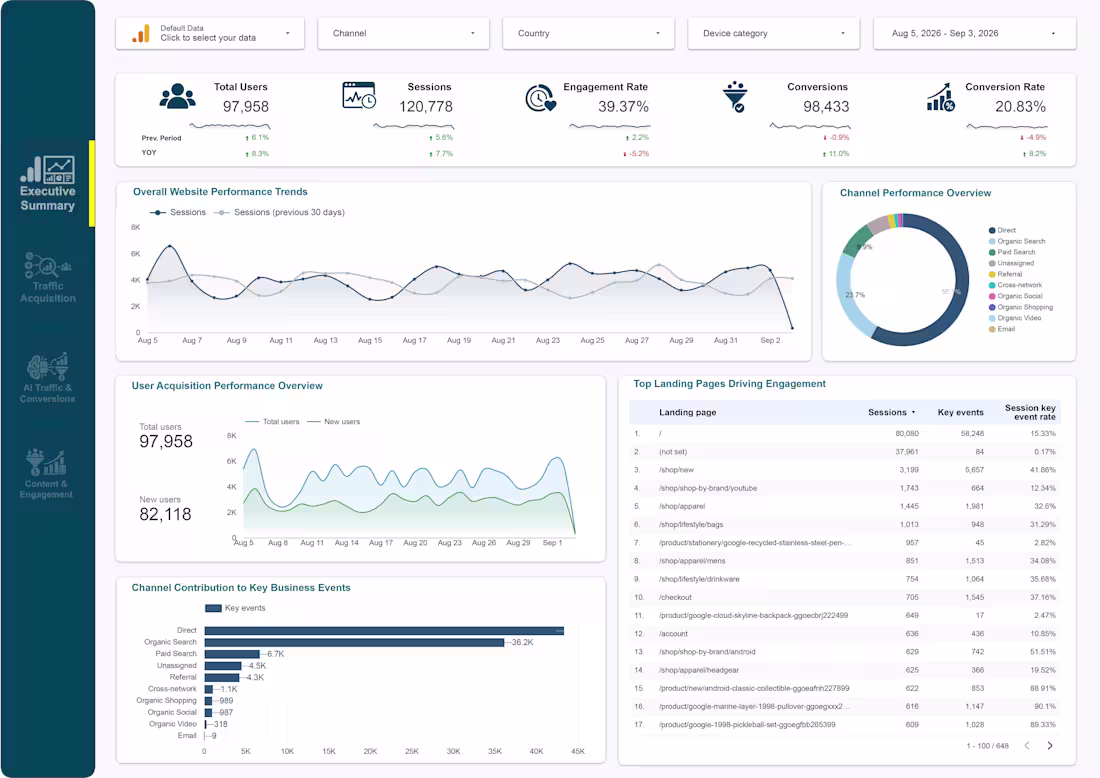Expand the Channel filter dropdown
The height and width of the screenshot is (778, 1100).
pos(403,34)
